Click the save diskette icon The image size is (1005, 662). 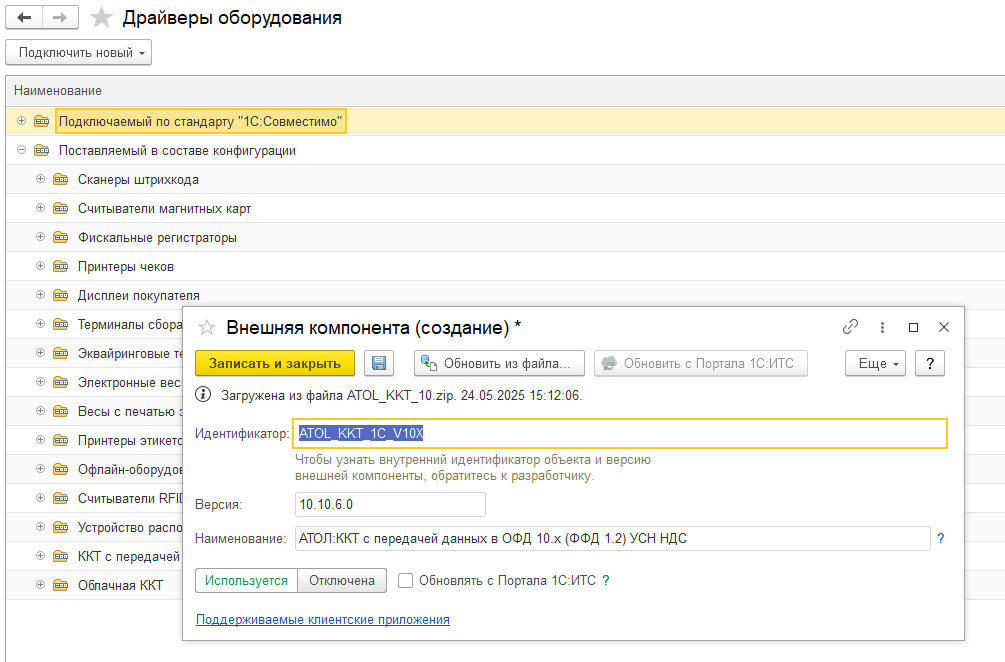coord(379,363)
